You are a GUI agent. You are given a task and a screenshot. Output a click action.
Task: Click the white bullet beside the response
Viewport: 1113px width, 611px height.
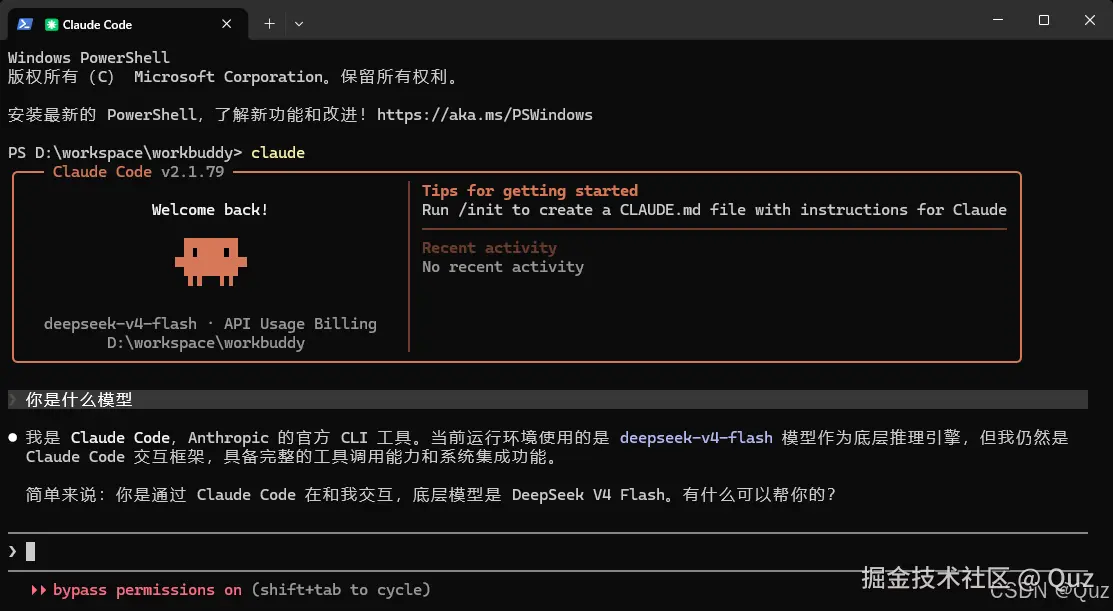tap(13, 438)
